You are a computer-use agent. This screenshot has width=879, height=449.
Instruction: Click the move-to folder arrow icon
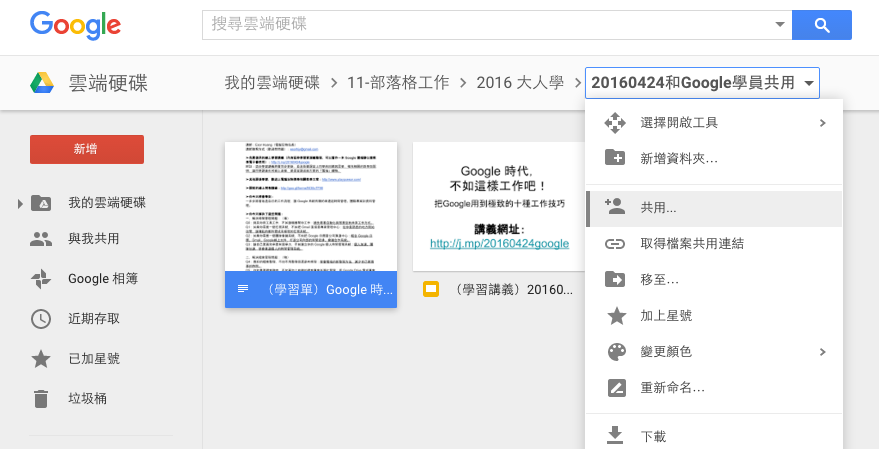coord(615,279)
